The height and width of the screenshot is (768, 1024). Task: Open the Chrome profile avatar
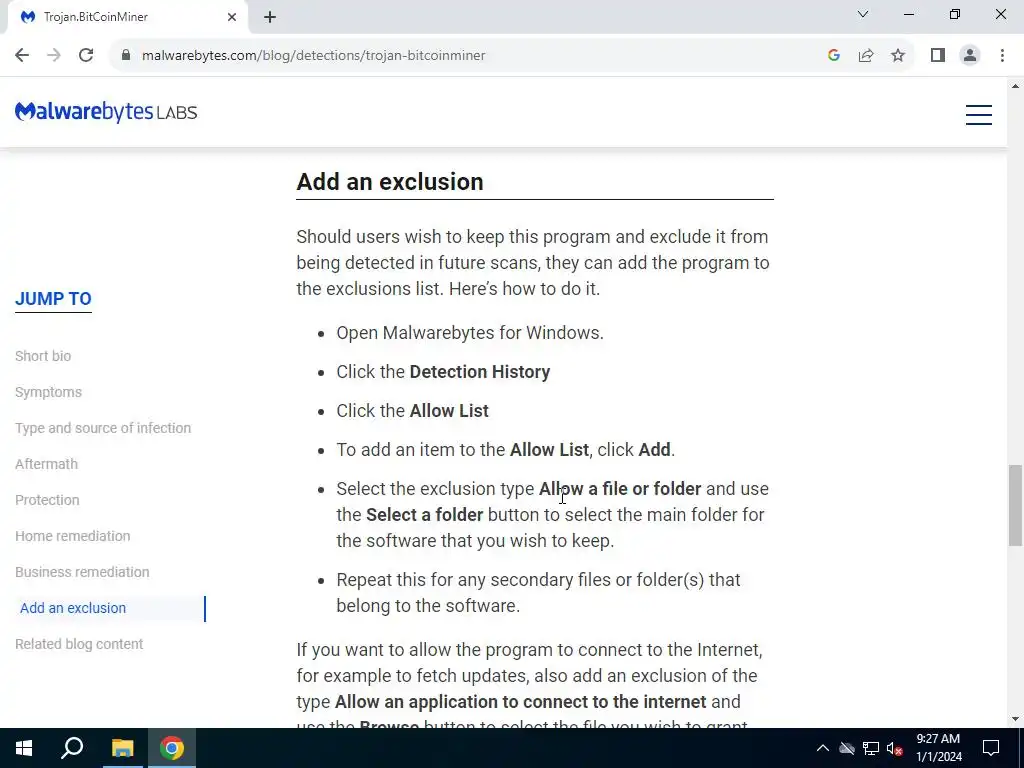(970, 56)
